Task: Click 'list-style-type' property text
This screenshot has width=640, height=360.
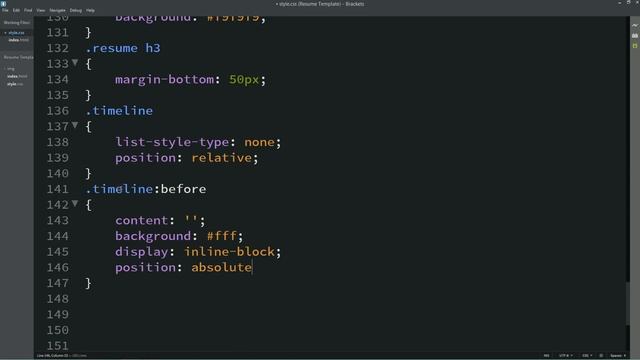Action: point(172,142)
